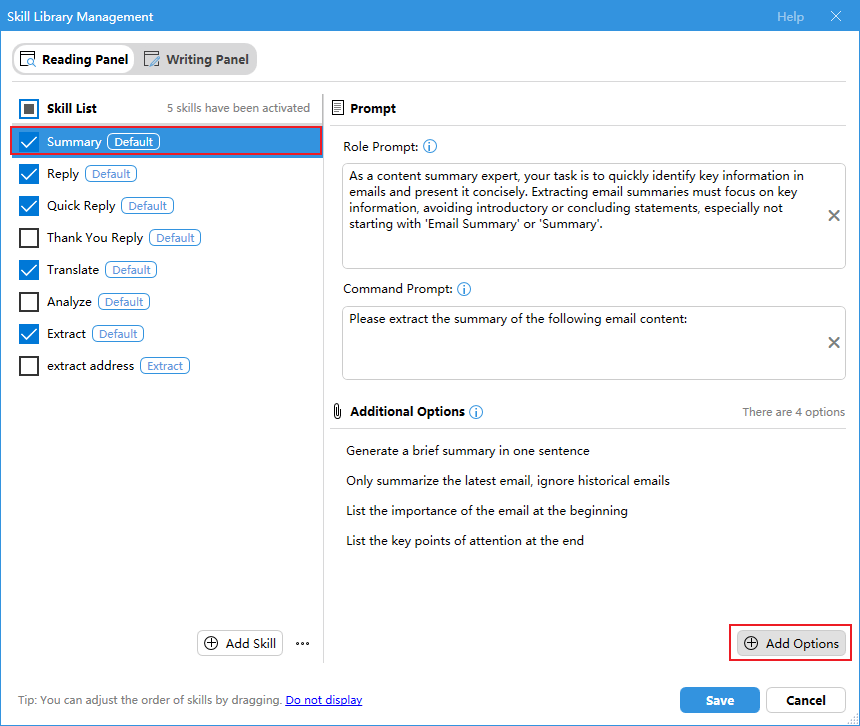This screenshot has height=726, width=860.
Task: Click the Role Prompt info icon
Action: [x=430, y=146]
